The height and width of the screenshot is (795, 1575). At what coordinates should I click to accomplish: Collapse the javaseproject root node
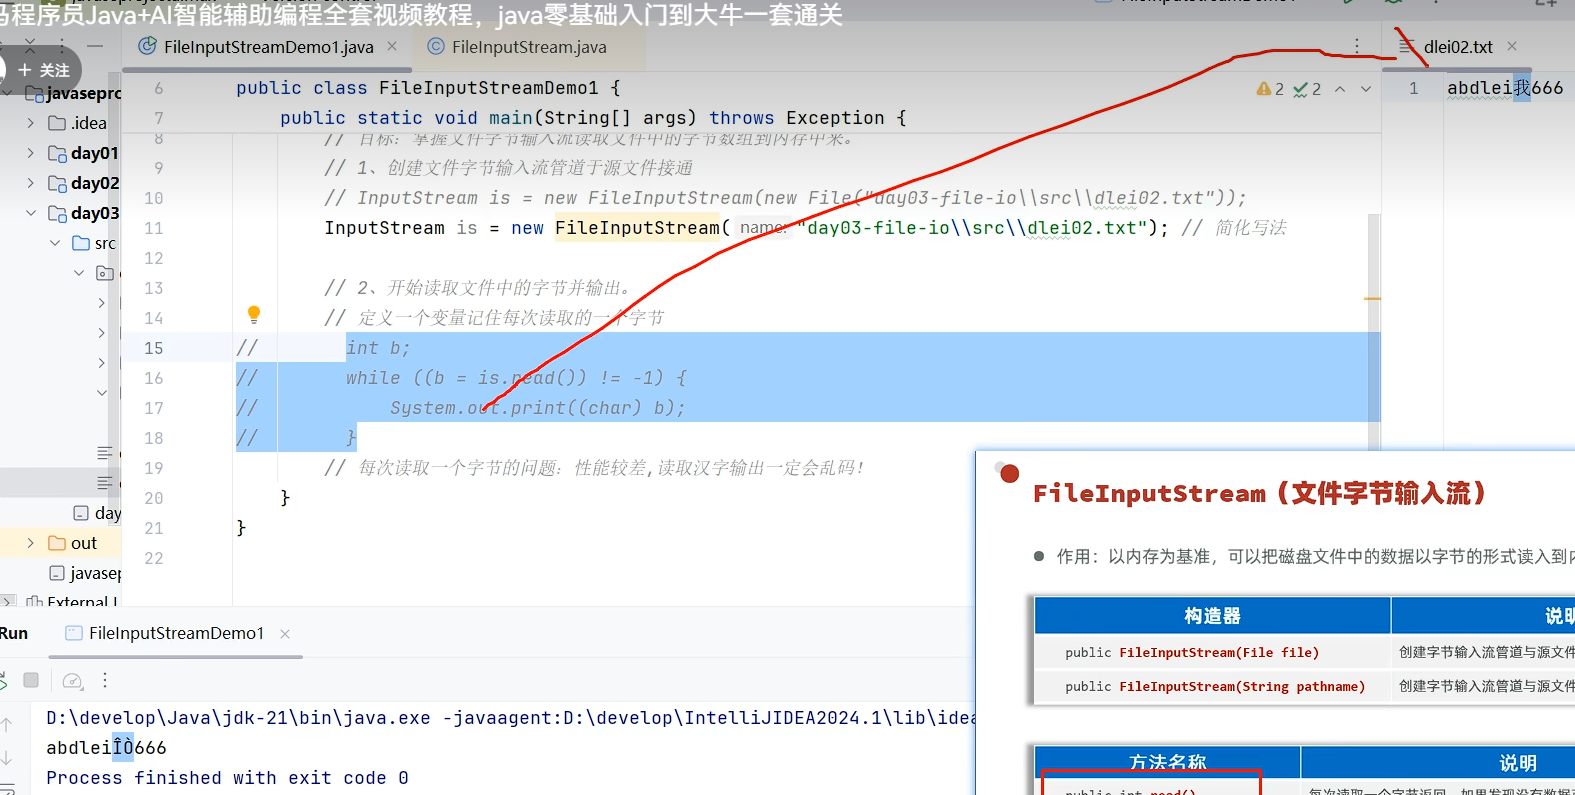[x=7, y=93]
